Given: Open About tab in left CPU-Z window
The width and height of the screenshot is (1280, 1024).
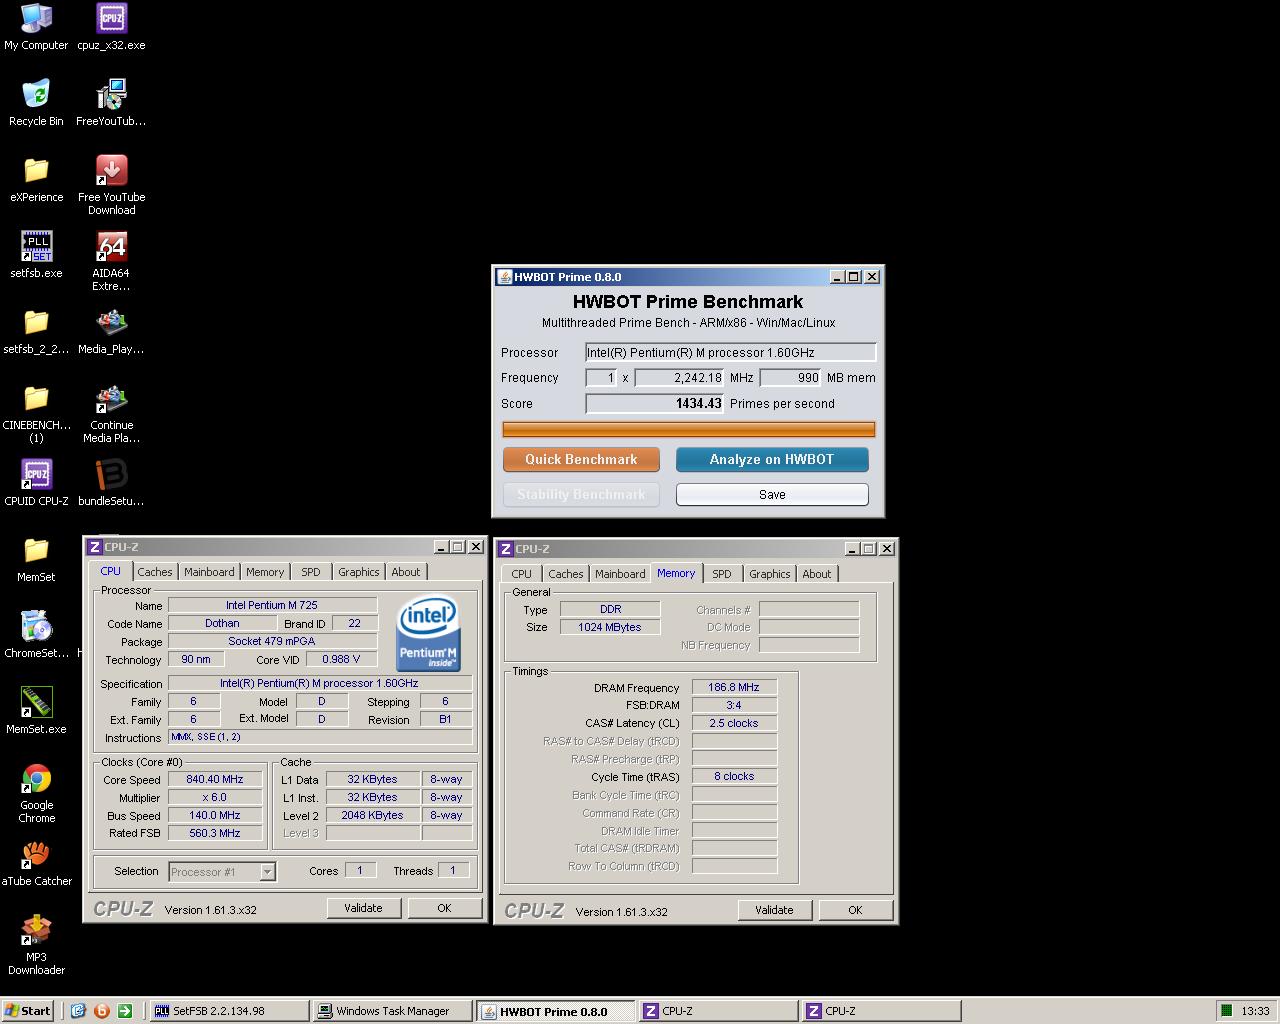Looking at the screenshot, I should click(x=406, y=572).
